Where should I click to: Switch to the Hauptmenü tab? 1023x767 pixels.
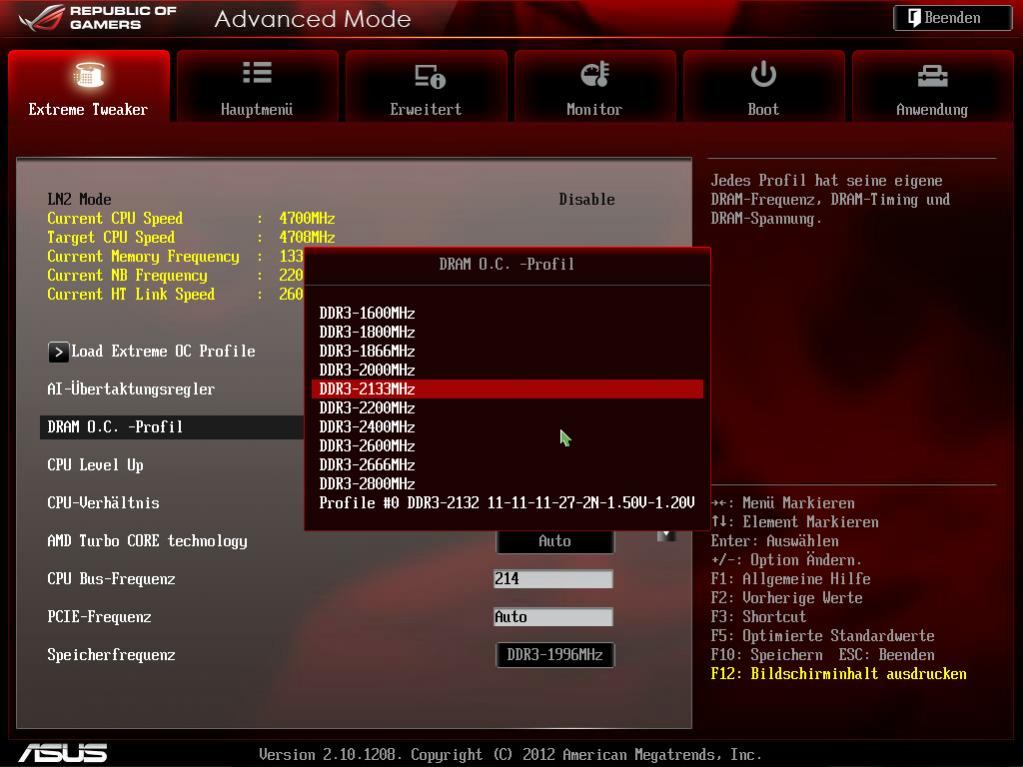click(257, 85)
